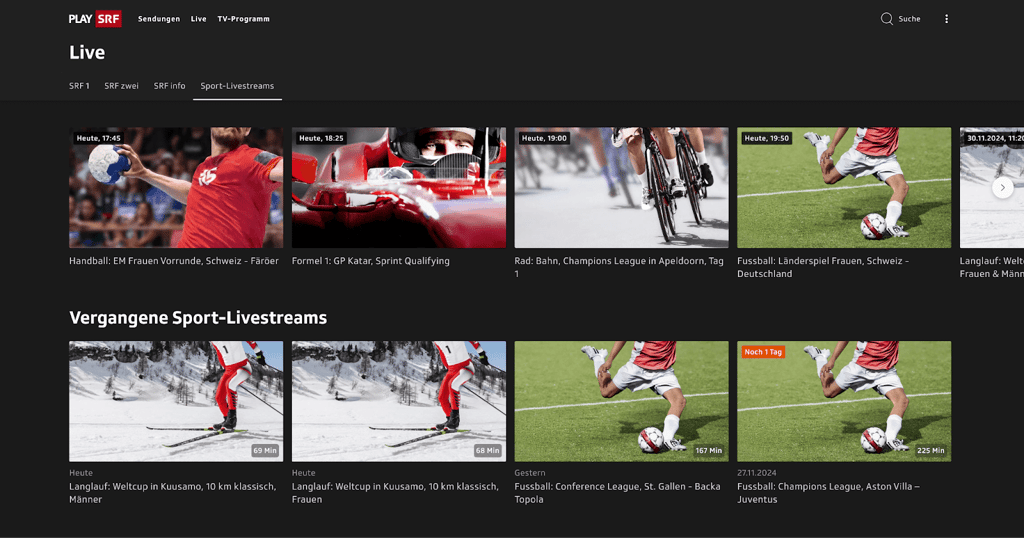1024x538 pixels.
Task: Open the Rad Bahn Champions League thumbnail
Action: (622, 187)
